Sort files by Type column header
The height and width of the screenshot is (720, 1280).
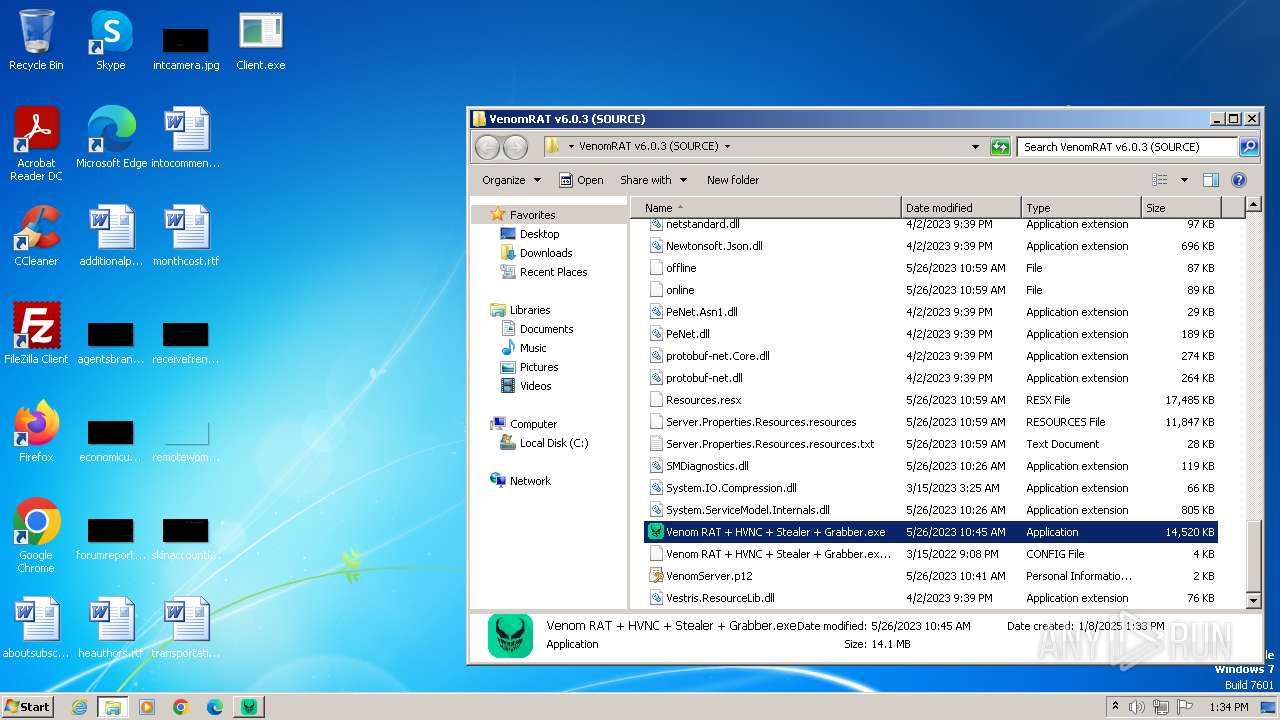(x=1081, y=208)
